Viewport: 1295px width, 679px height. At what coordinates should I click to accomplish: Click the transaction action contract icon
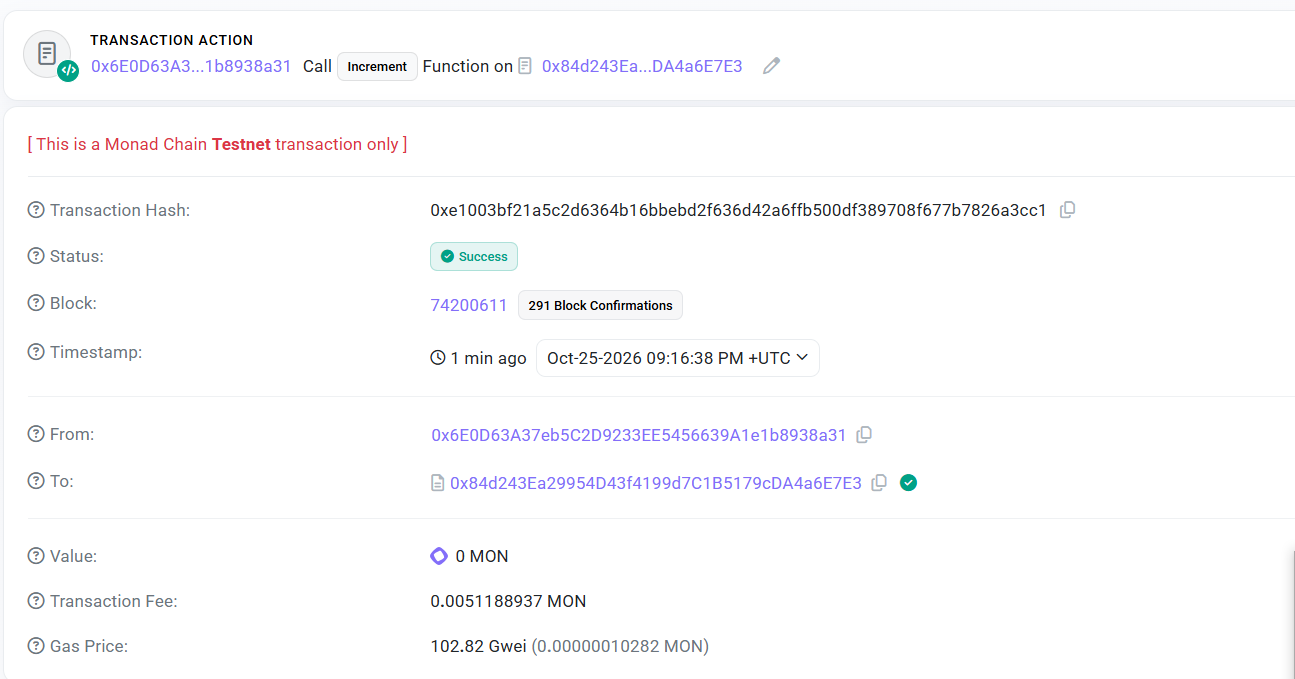(x=47, y=54)
